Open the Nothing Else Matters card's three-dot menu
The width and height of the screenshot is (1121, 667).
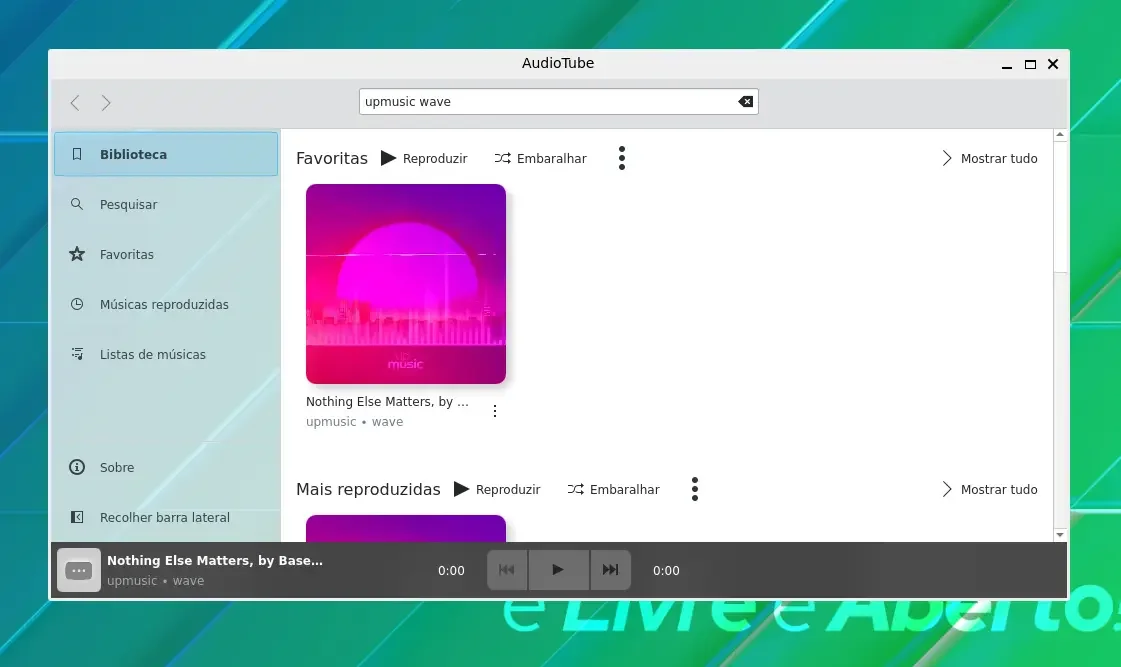coord(495,411)
